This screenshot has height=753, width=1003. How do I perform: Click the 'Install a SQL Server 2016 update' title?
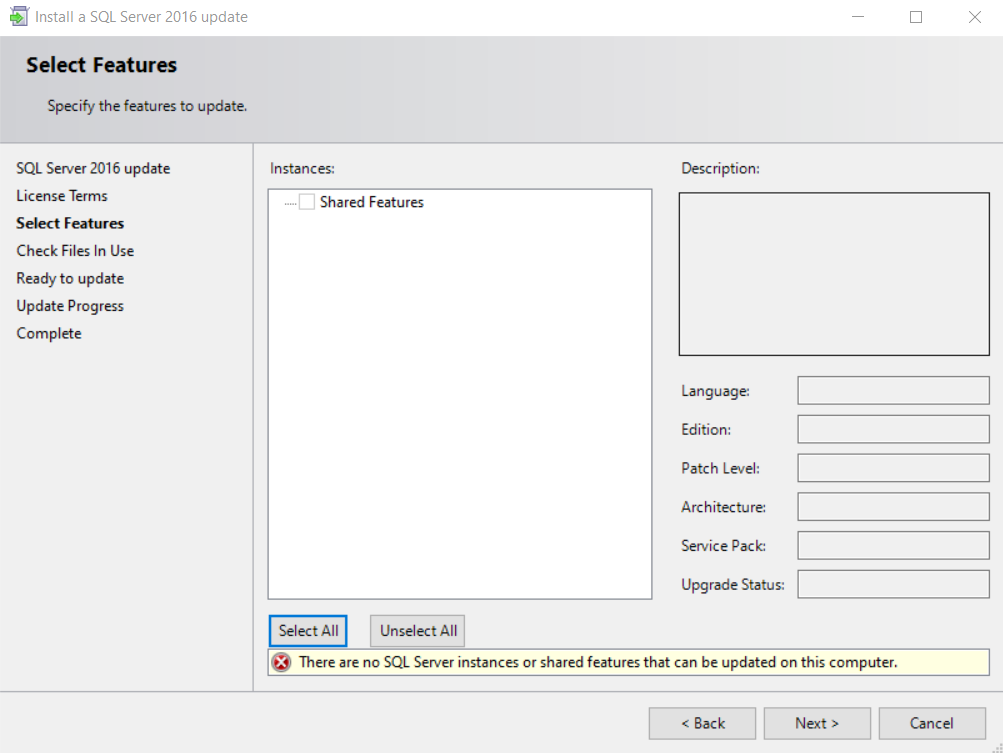click(141, 17)
